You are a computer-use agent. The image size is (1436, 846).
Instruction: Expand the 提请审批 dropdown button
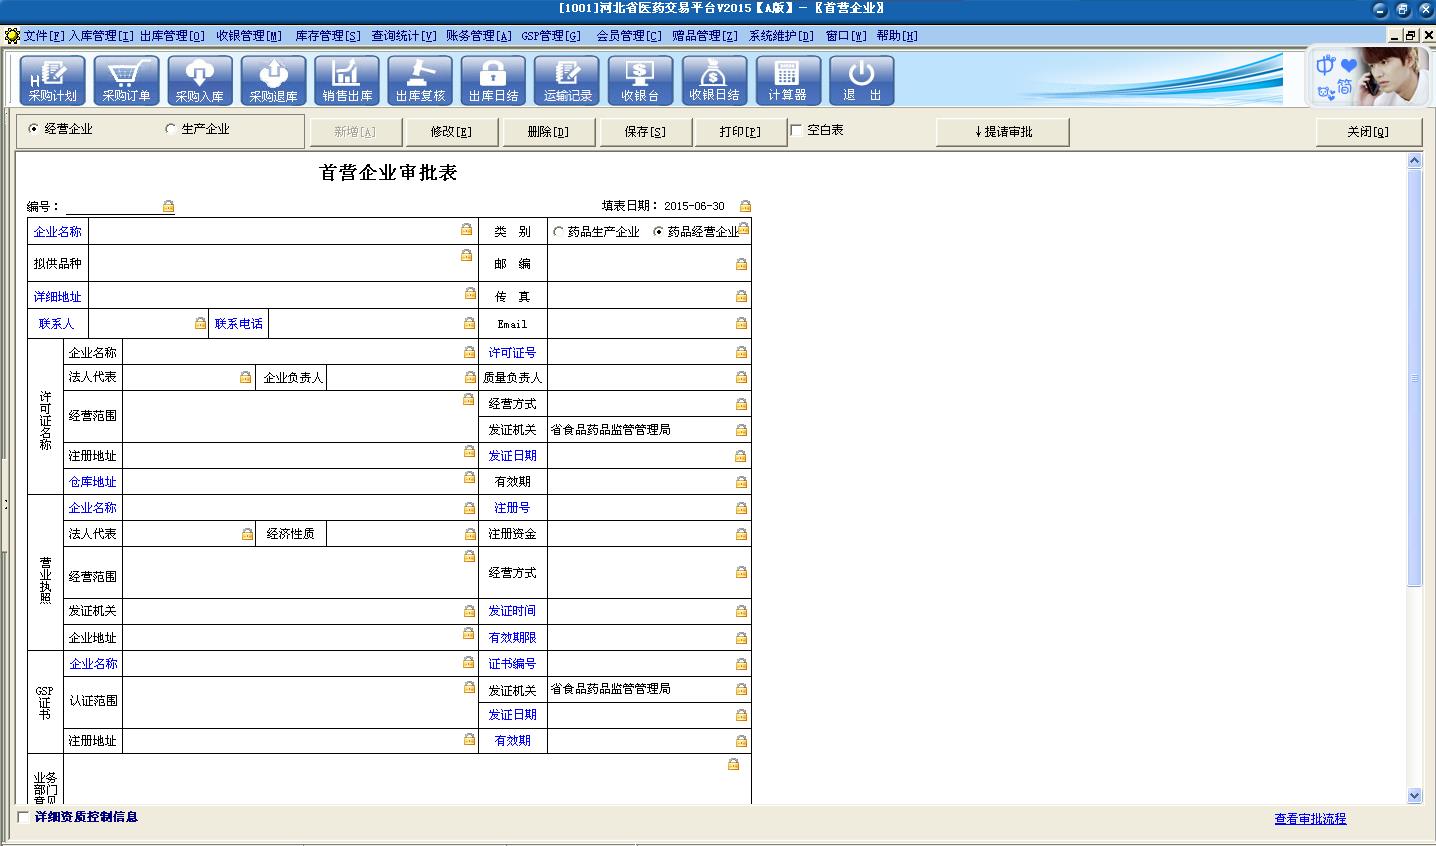(x=1002, y=132)
